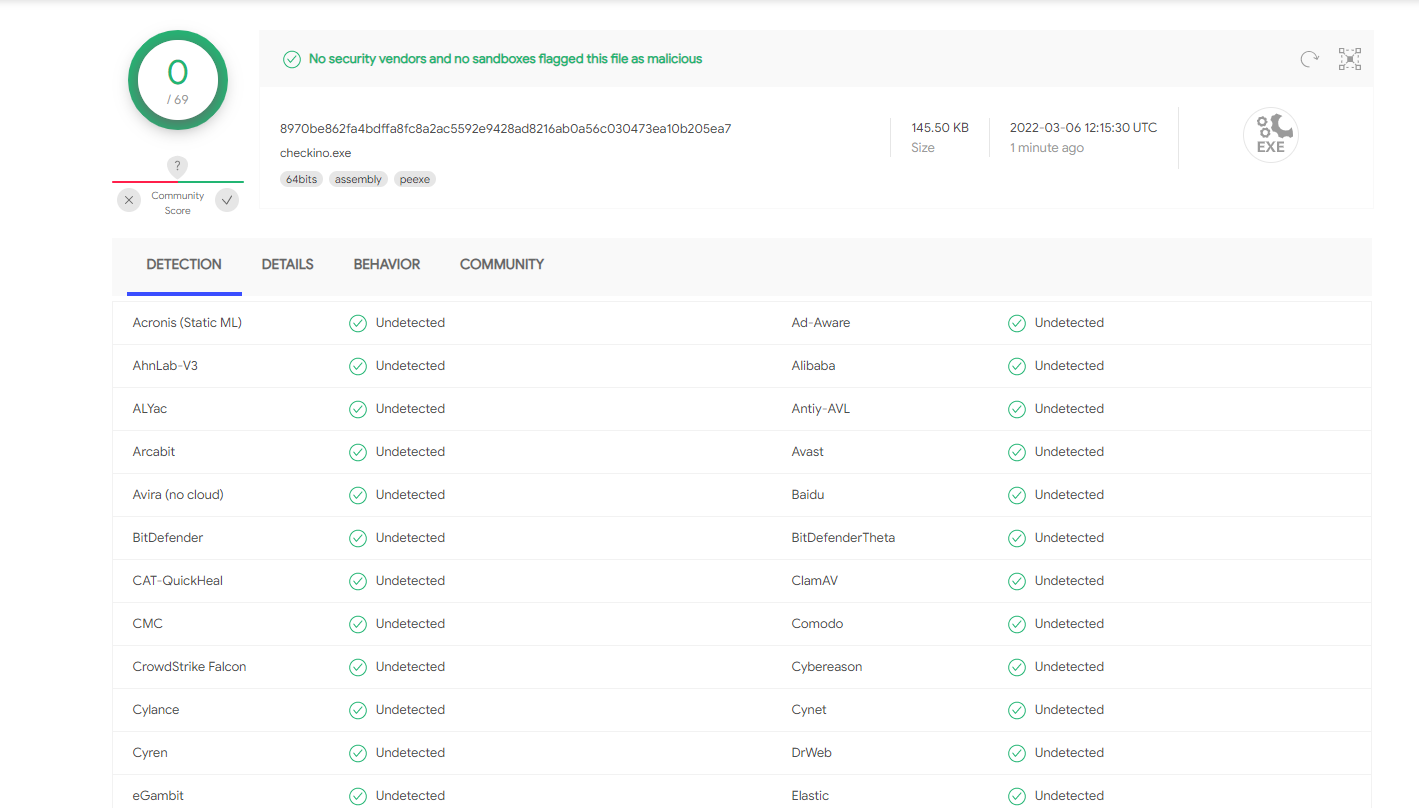Click the Community Score label
This screenshot has height=808, width=1419.
[x=178, y=203]
